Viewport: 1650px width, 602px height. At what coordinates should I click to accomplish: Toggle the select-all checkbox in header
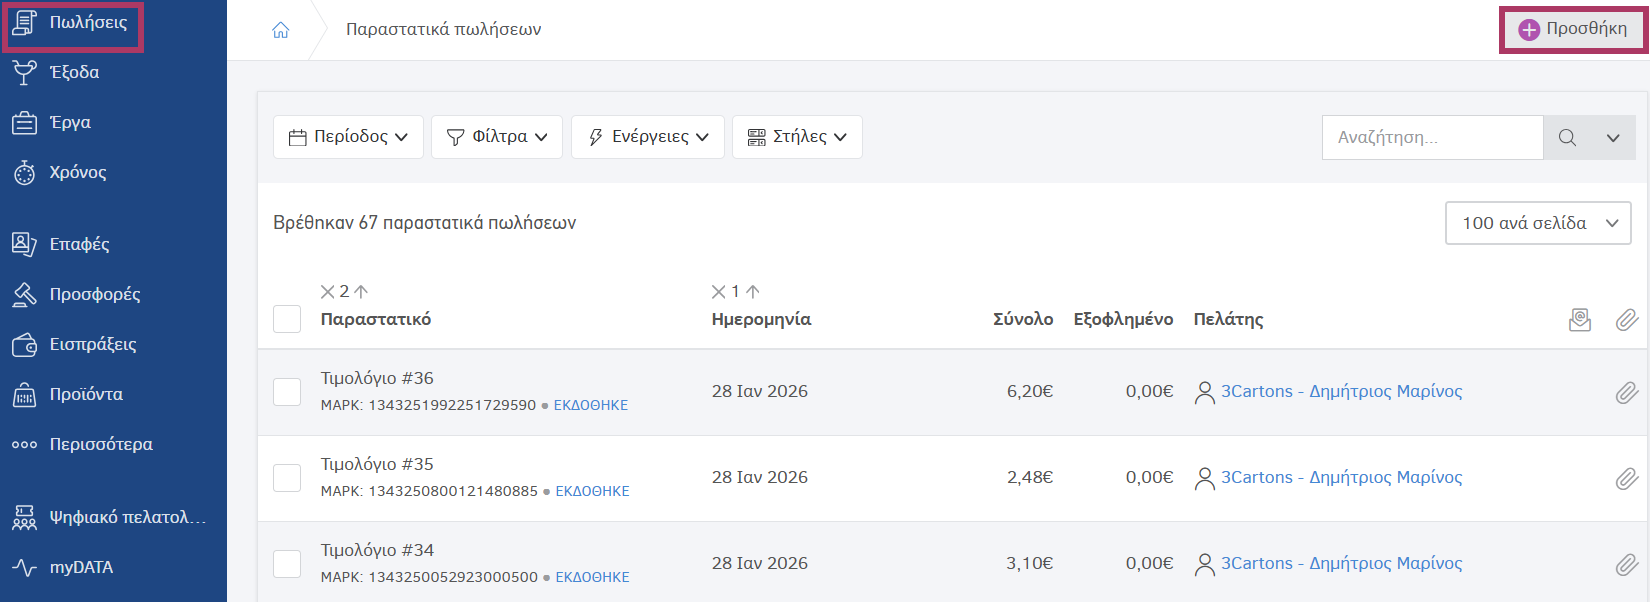pyautogui.click(x=287, y=319)
